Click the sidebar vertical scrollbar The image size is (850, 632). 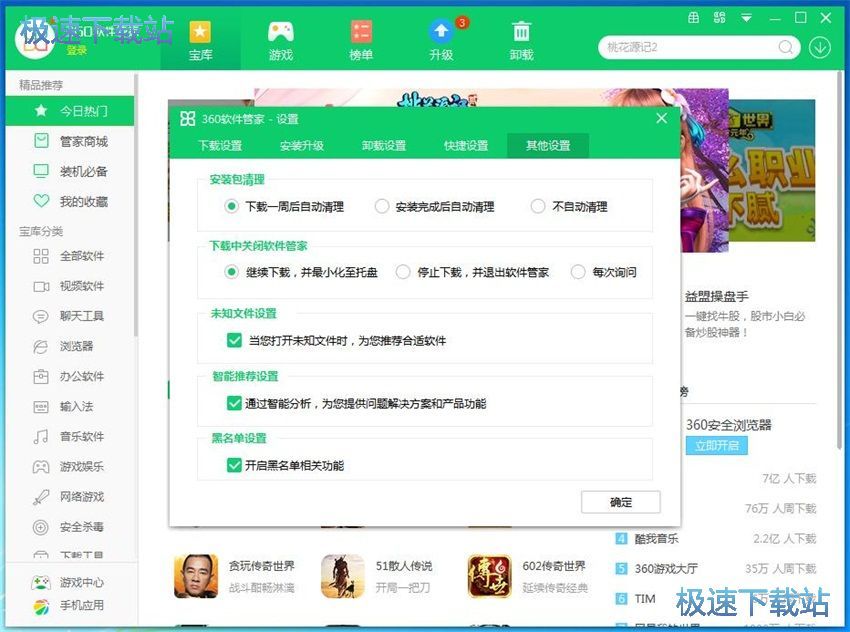(136, 206)
